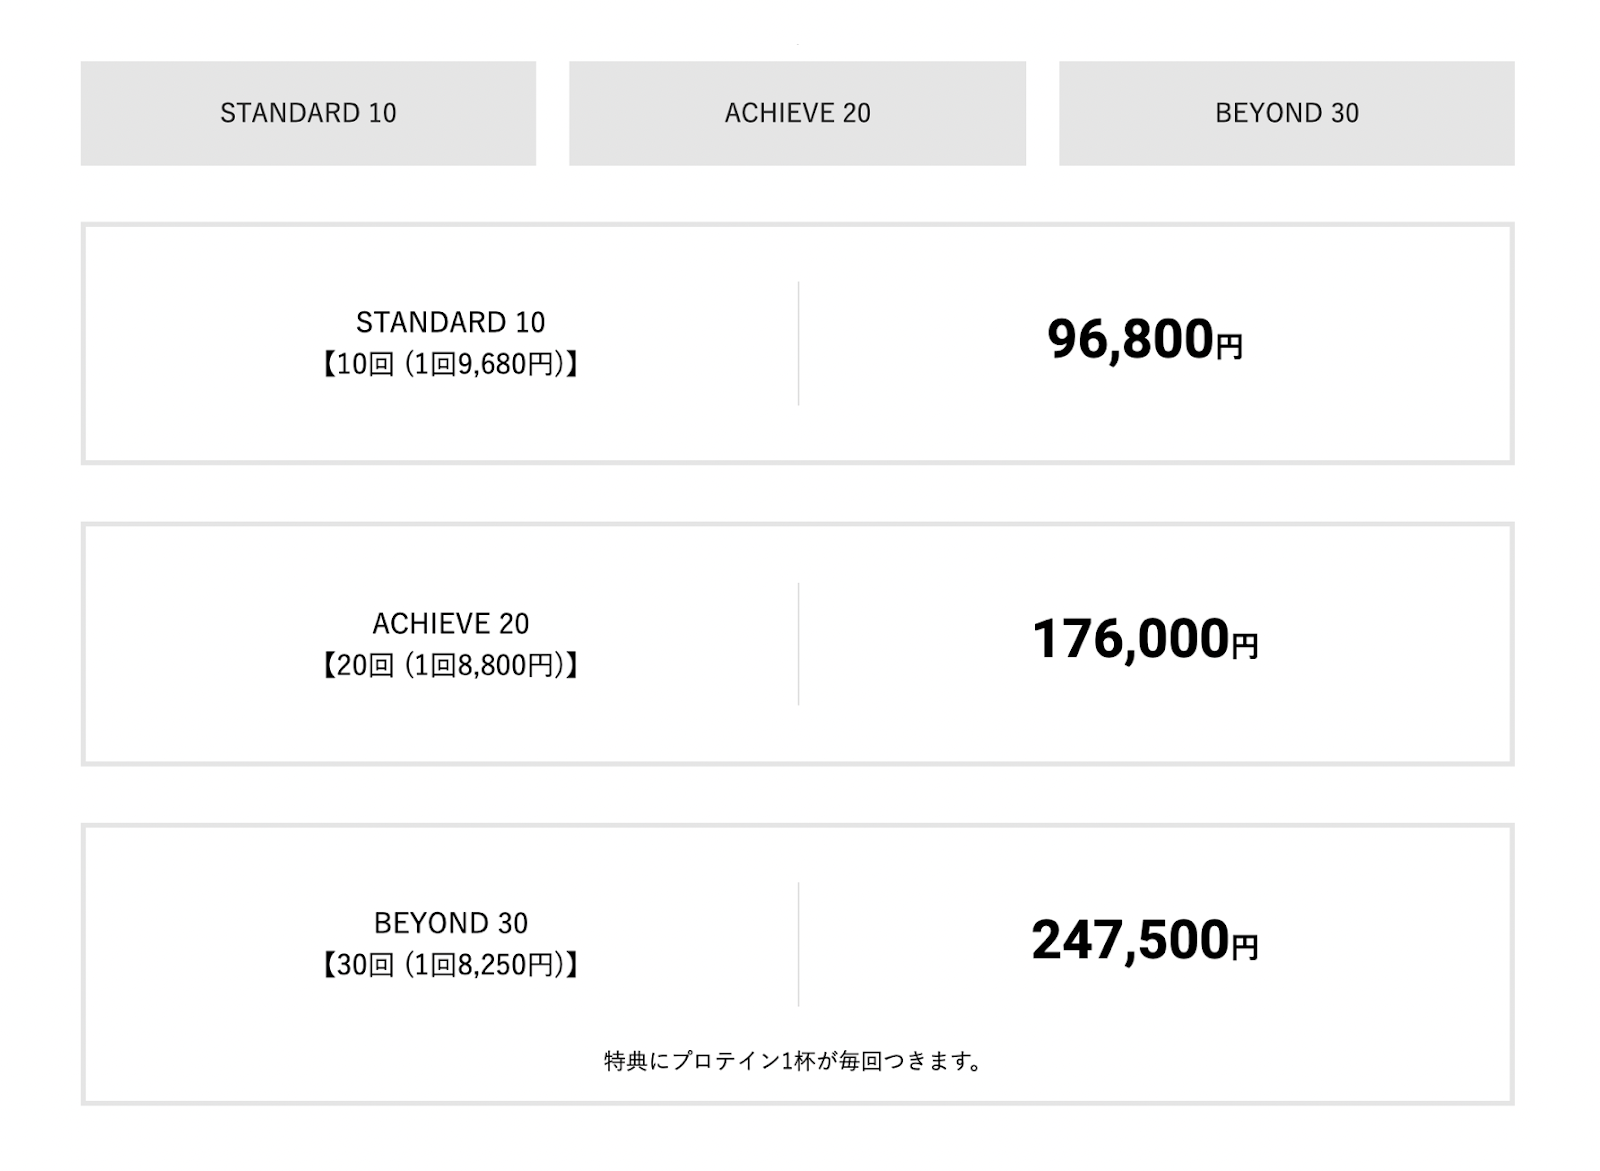
Task: Click the 円 symbol after 176,000
Action: point(1245,647)
